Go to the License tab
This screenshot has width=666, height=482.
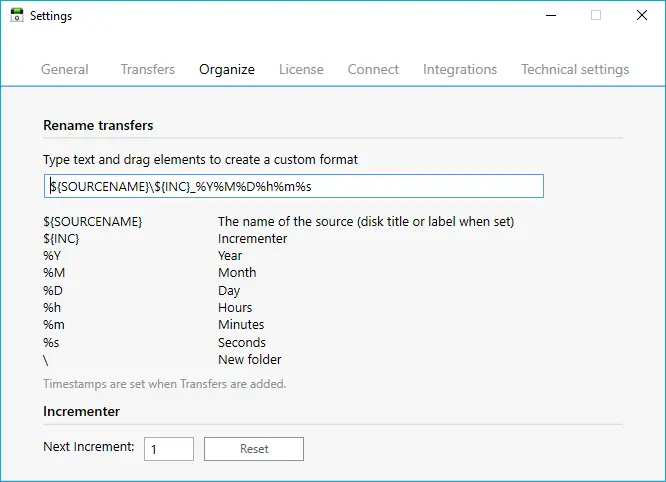301,69
